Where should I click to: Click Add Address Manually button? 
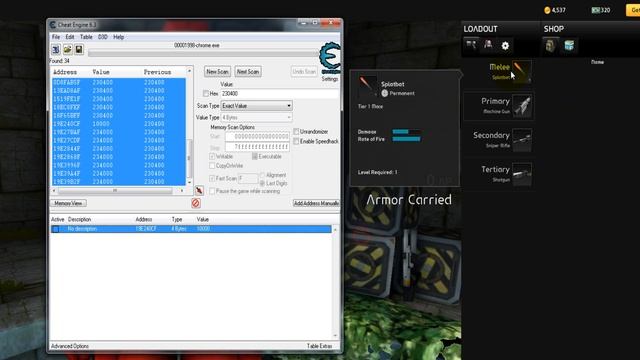(316, 203)
